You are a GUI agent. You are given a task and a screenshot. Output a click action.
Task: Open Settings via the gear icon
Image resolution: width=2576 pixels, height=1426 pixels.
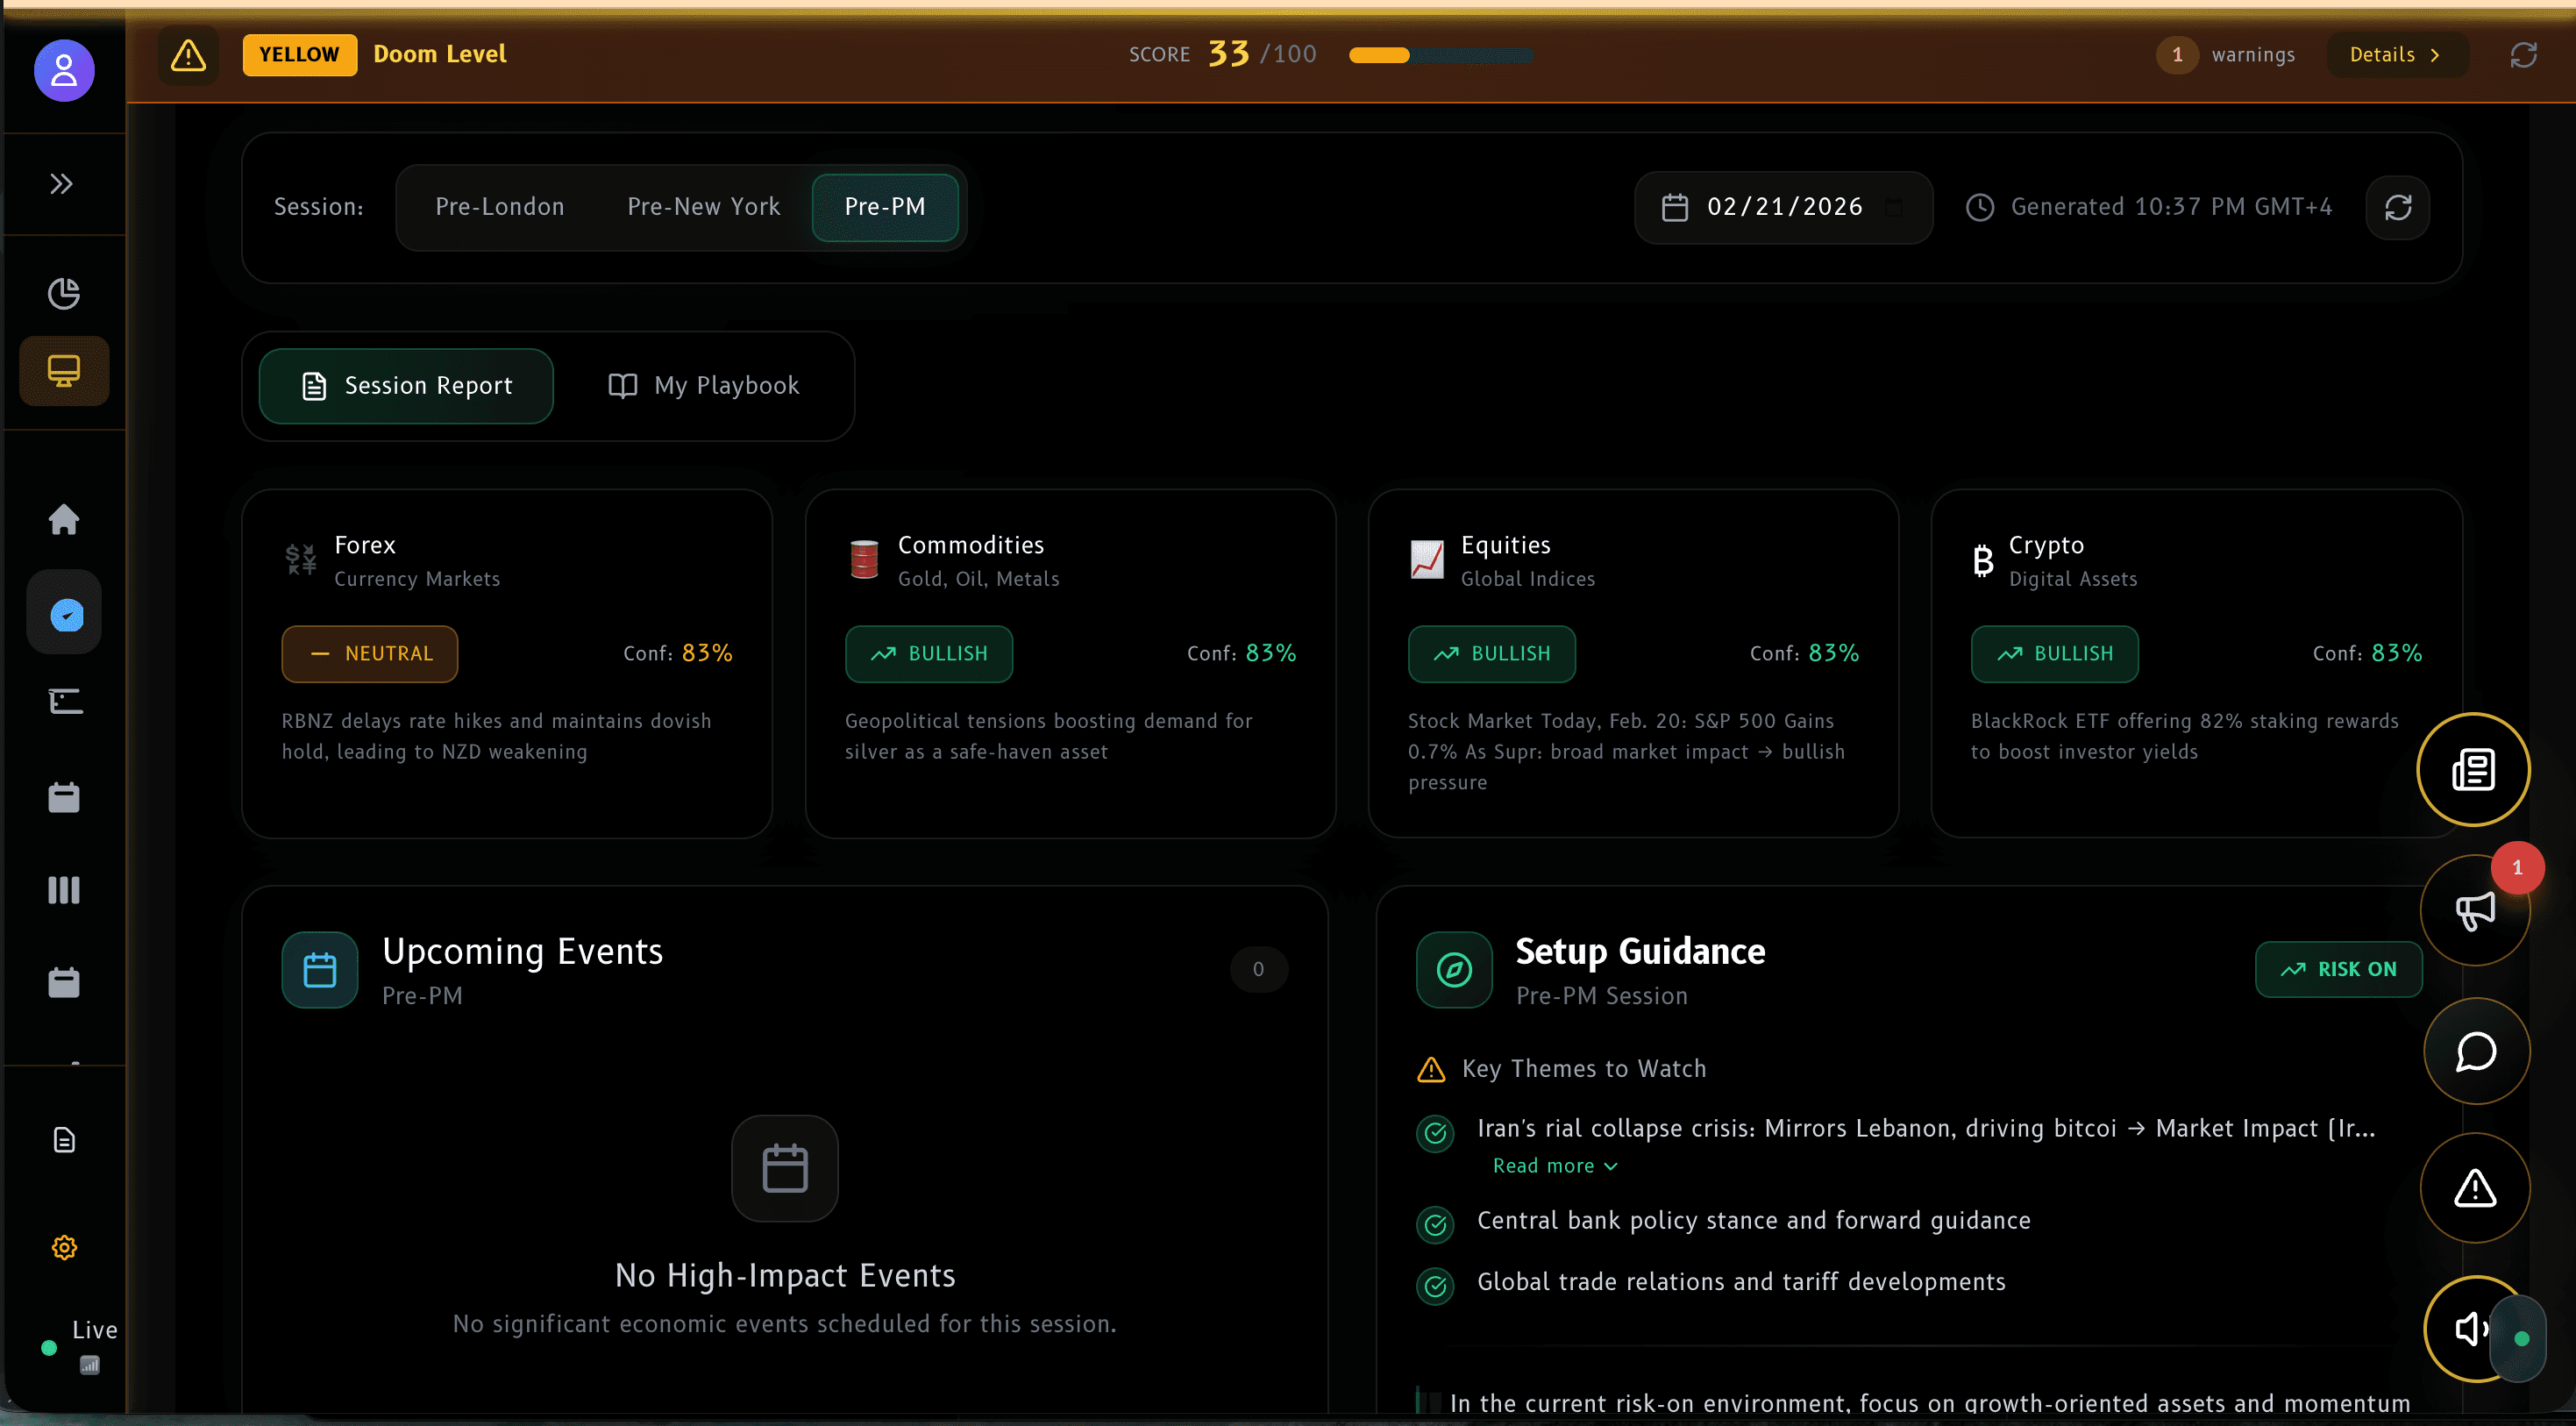pyautogui.click(x=63, y=1247)
